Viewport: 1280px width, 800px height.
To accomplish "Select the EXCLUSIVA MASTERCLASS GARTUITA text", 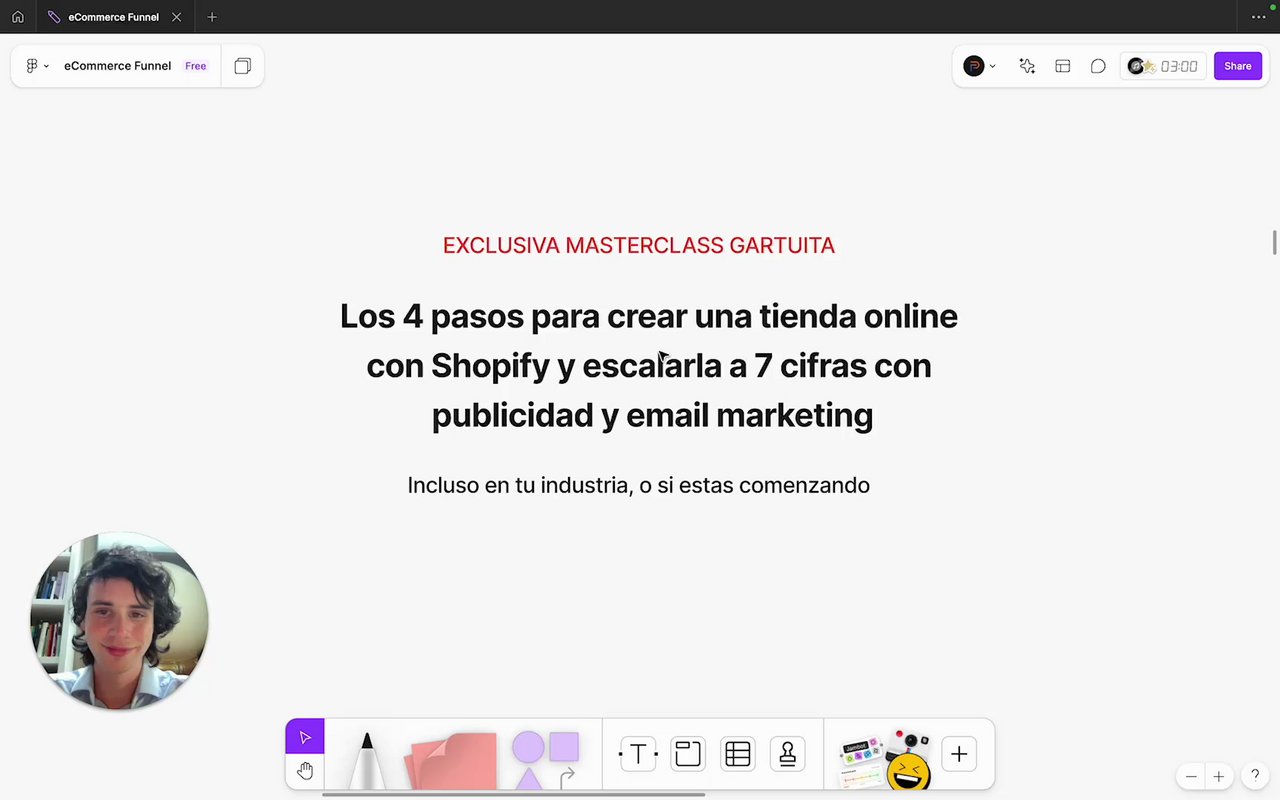I will coord(639,245).
